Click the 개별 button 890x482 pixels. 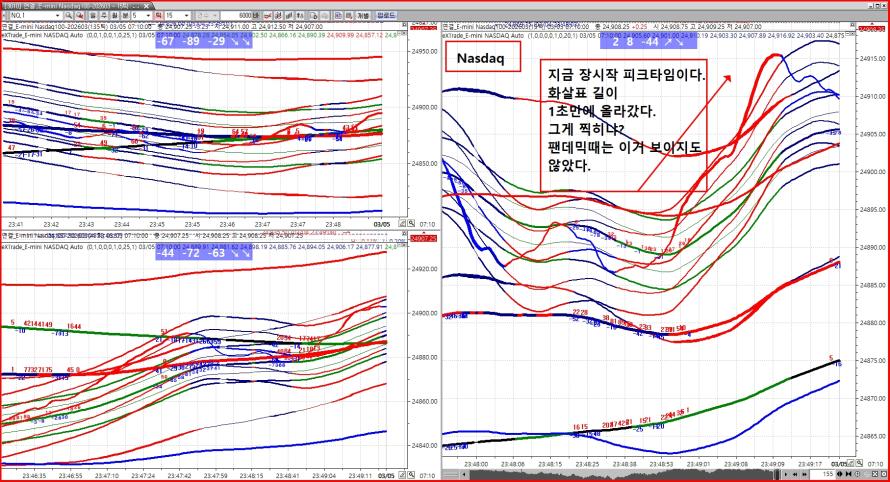[363, 15]
